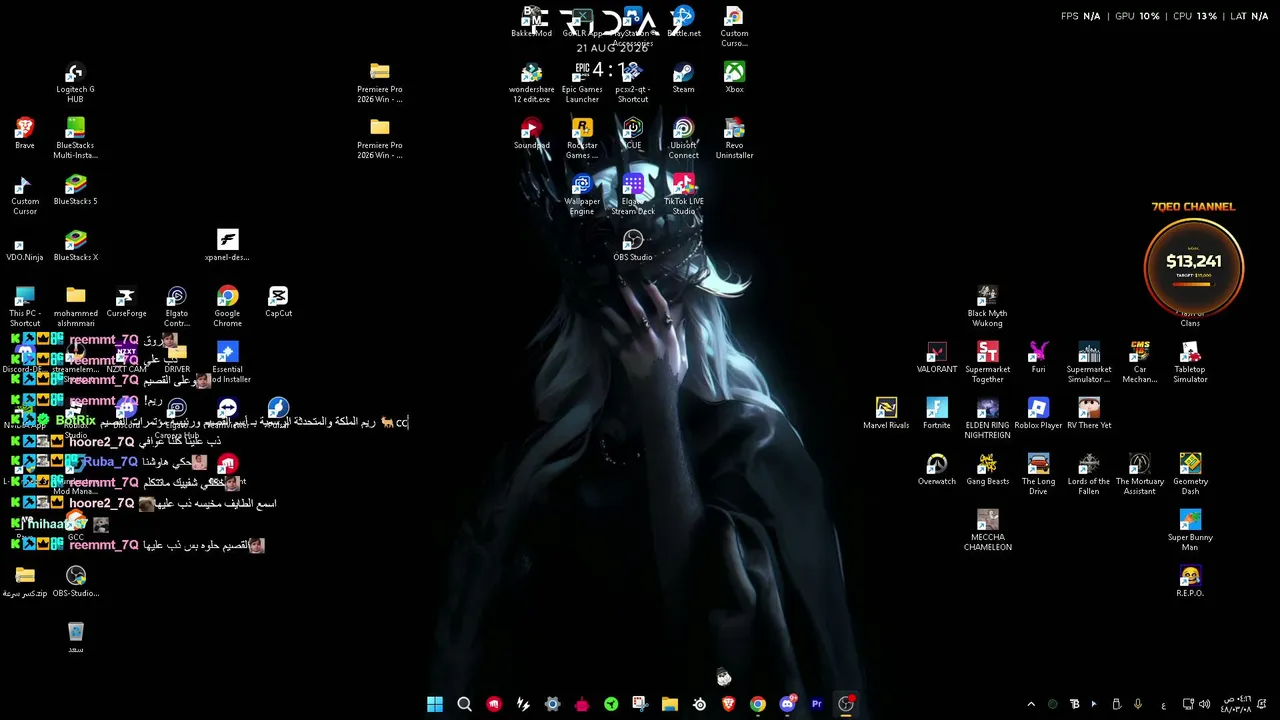Select the Supermarket Together game icon
The image size is (1280, 720).
[x=987, y=363]
